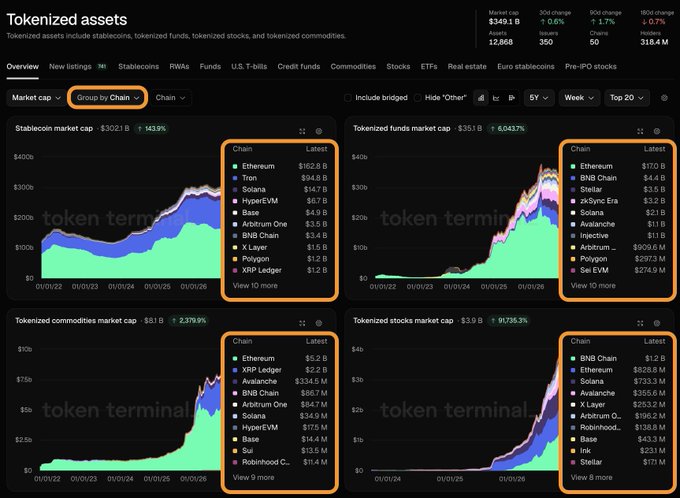The width and height of the screenshot is (680, 498).
Task: Expand Tokenized commodities chart to fullscreen
Action: click(x=302, y=323)
